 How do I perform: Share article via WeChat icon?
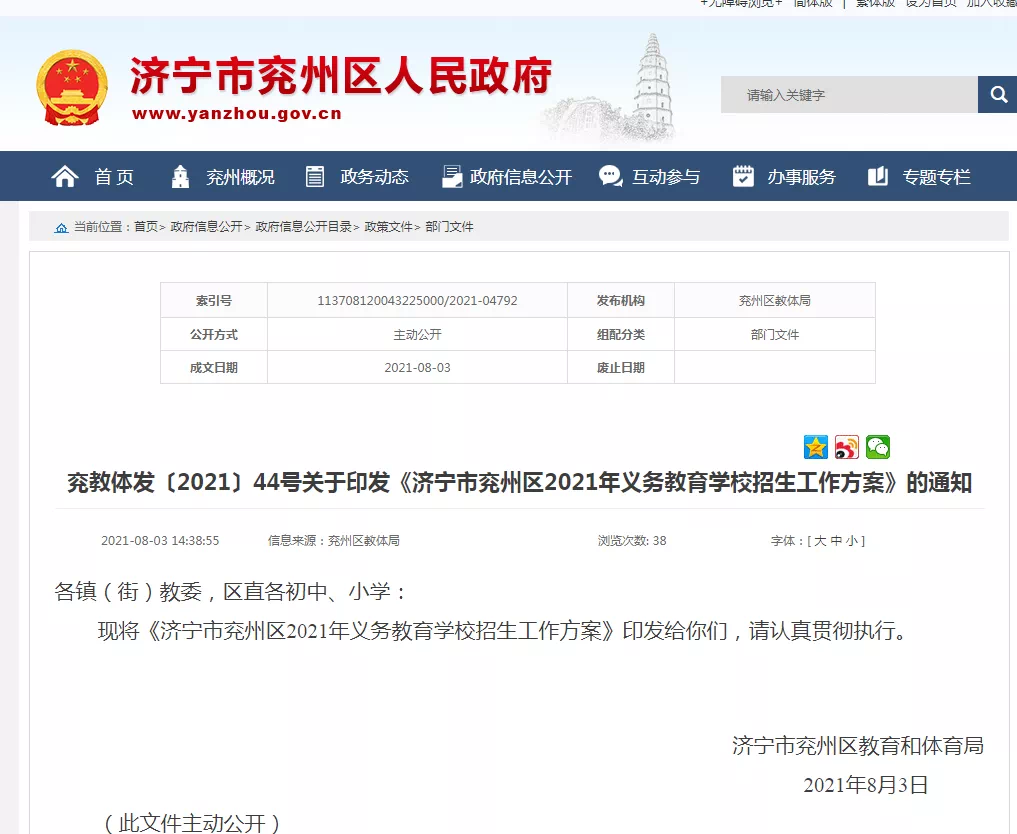coord(878,447)
